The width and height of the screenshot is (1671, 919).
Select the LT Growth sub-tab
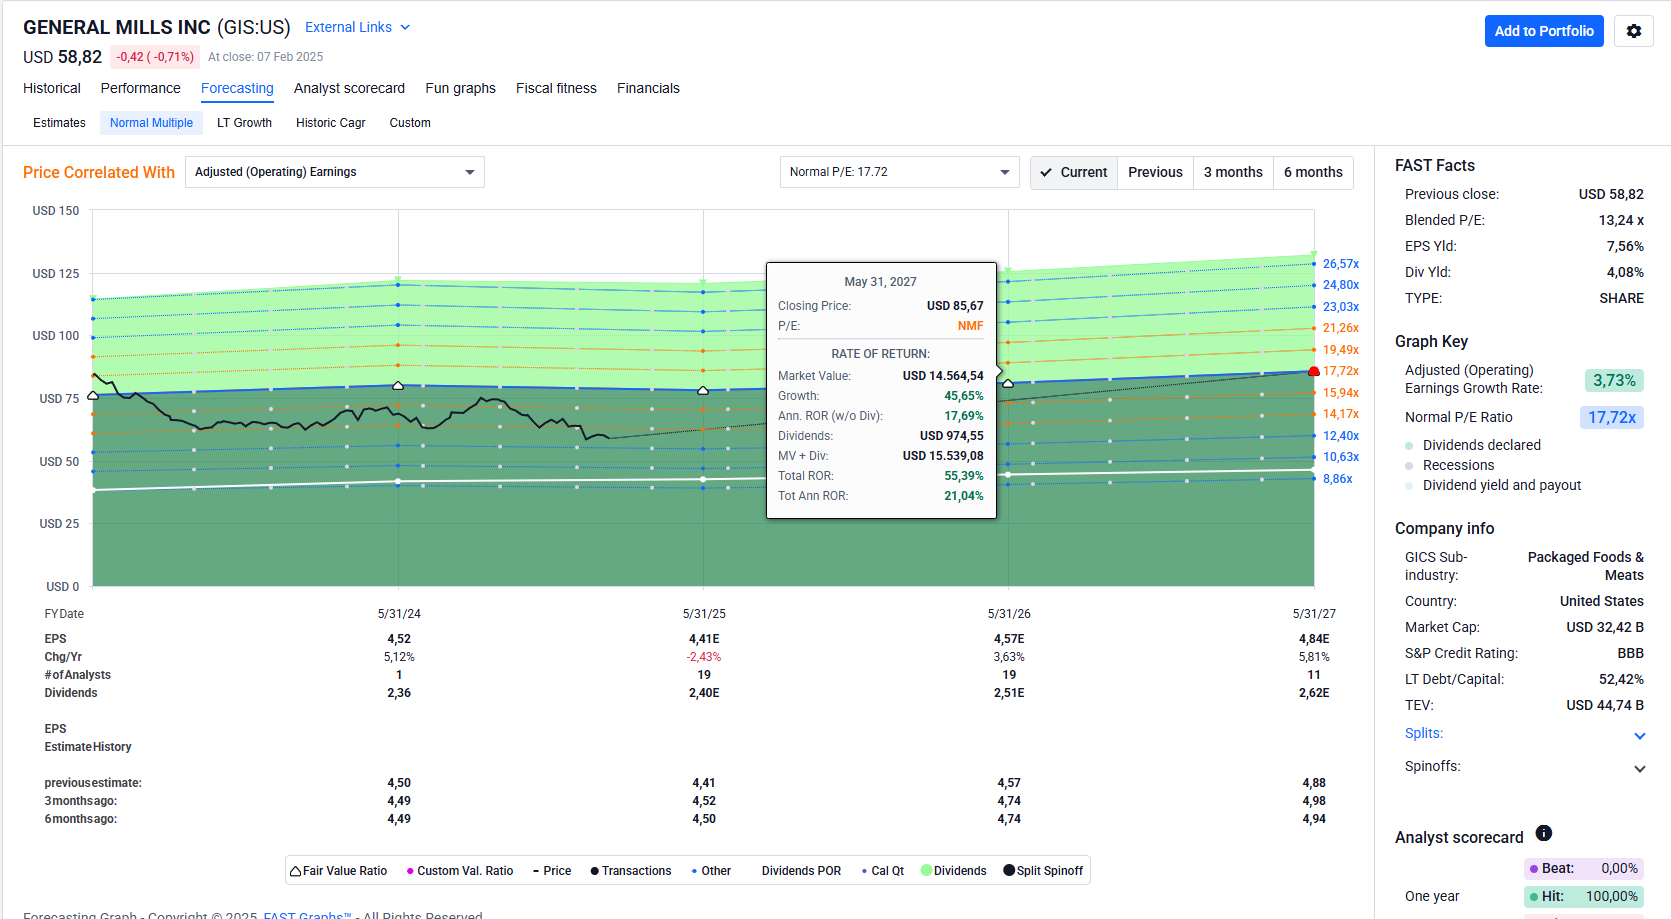244,123
